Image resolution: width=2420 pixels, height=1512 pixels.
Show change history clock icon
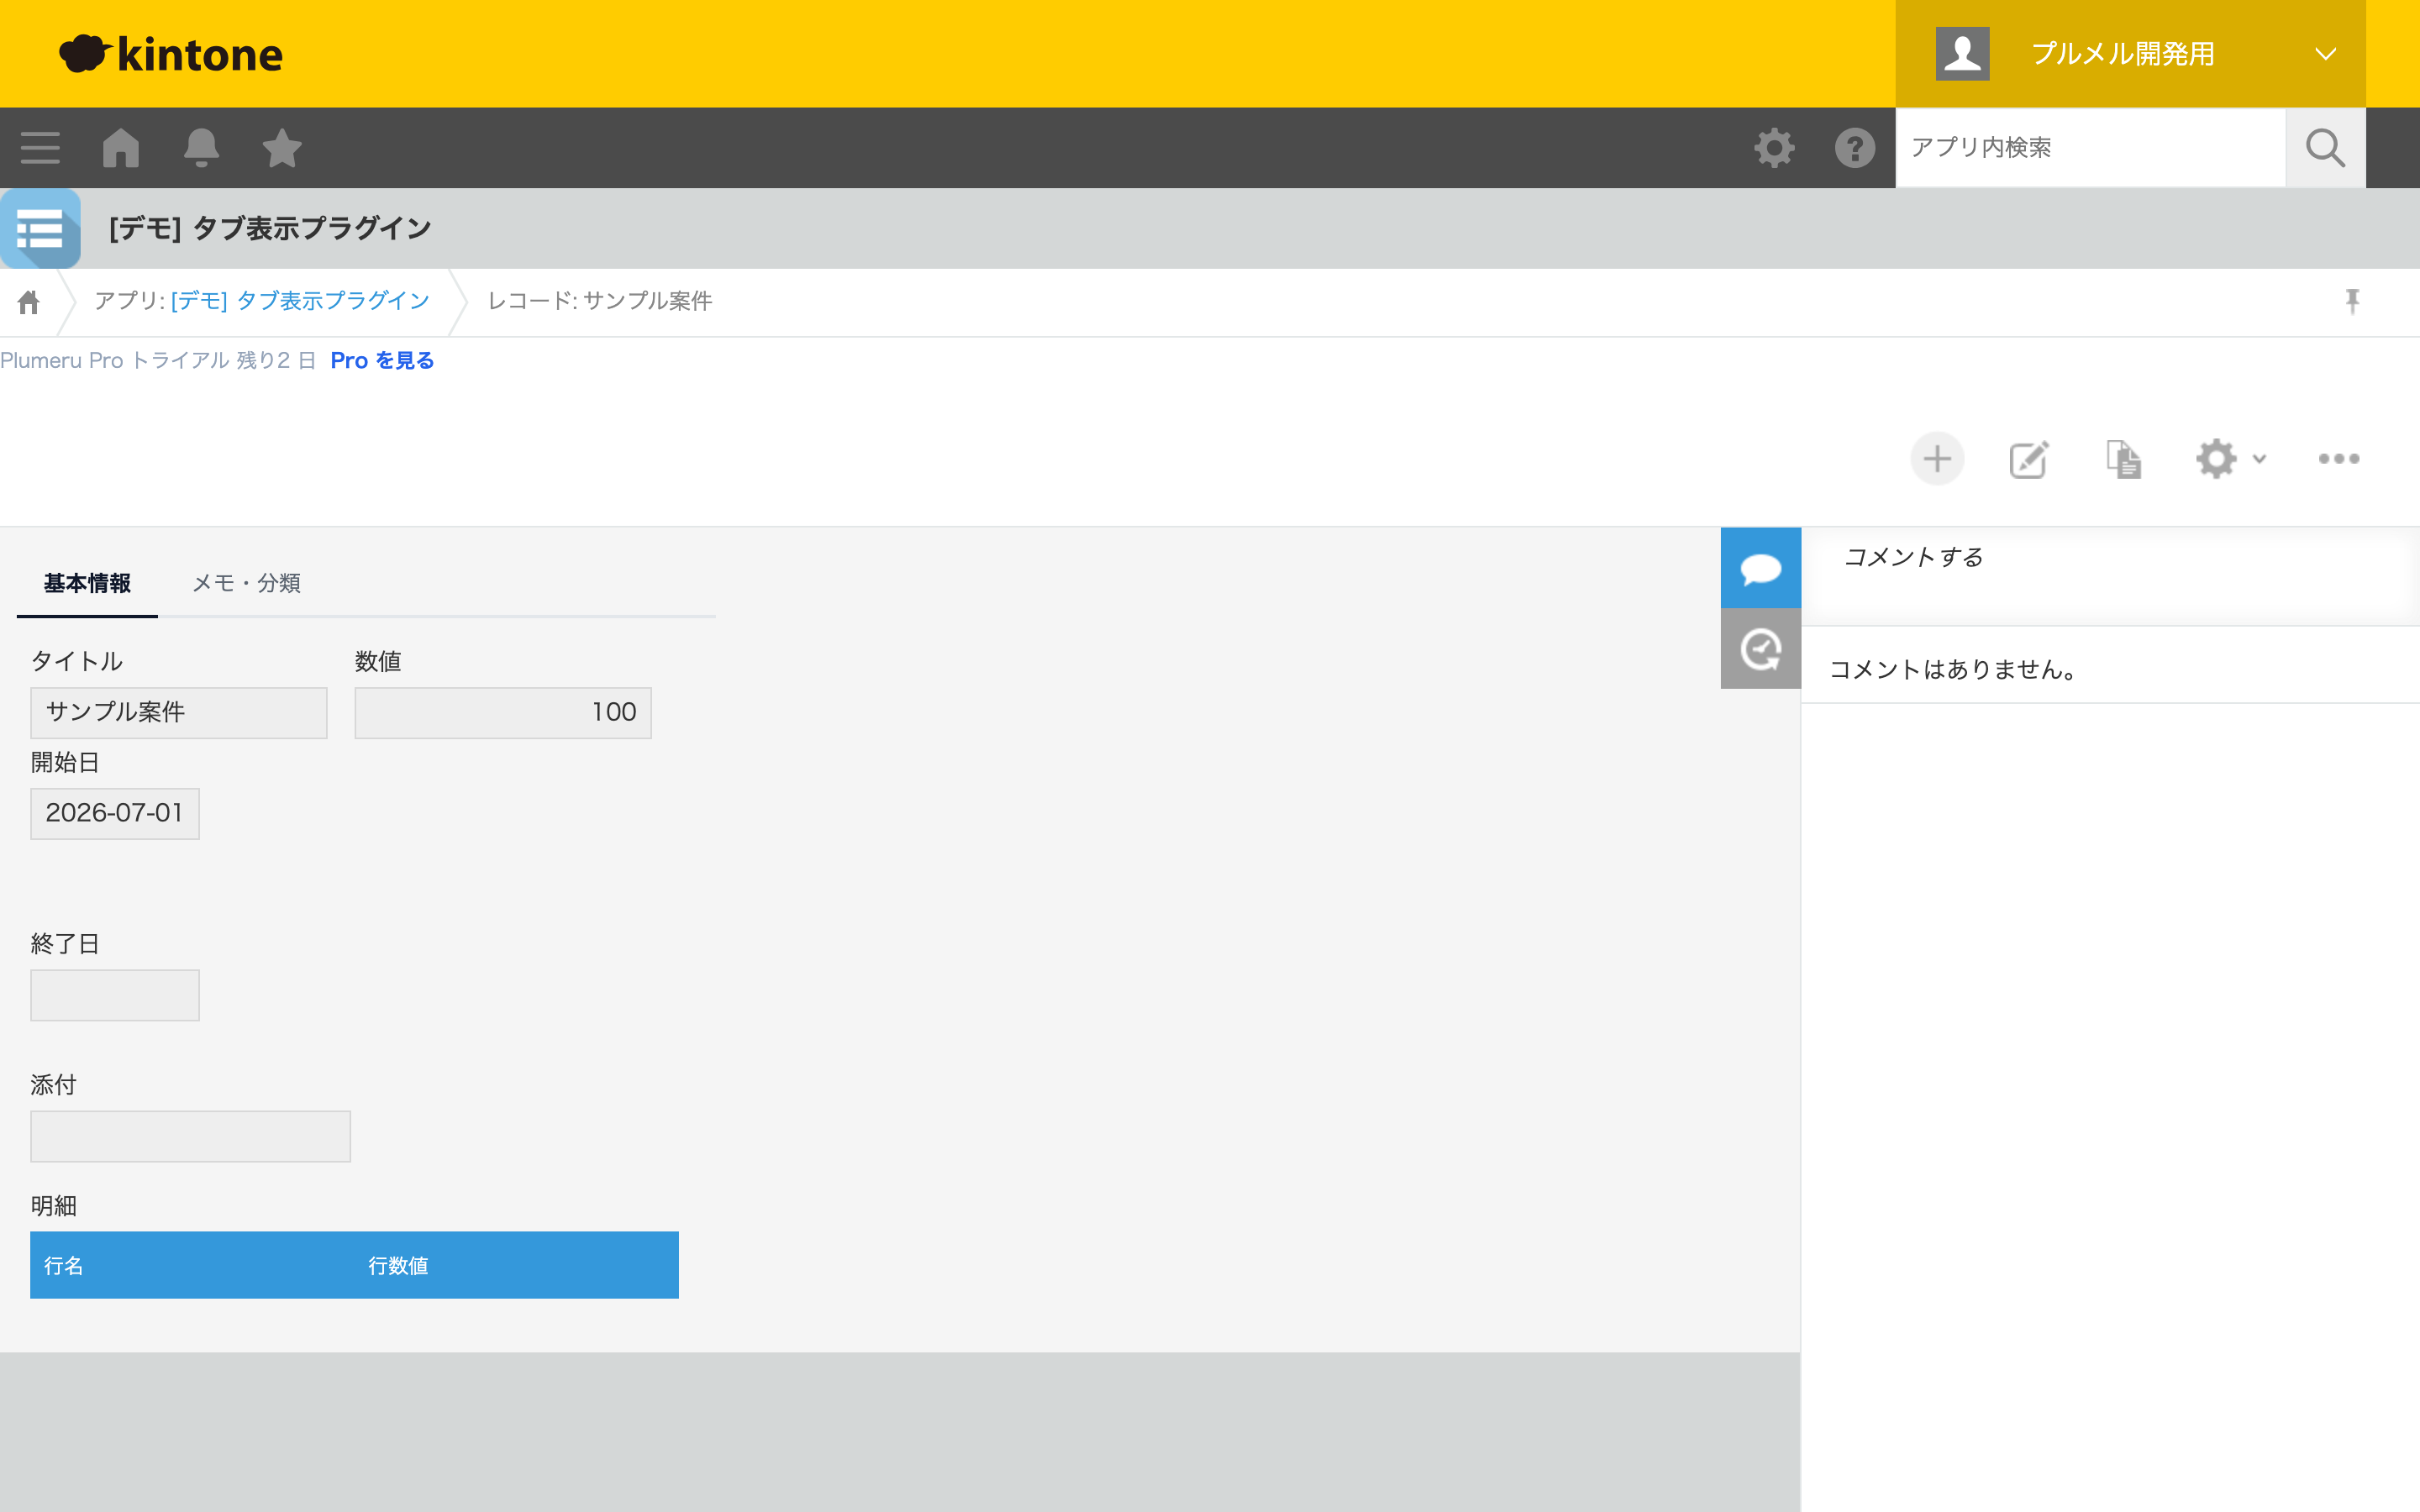coord(1760,649)
